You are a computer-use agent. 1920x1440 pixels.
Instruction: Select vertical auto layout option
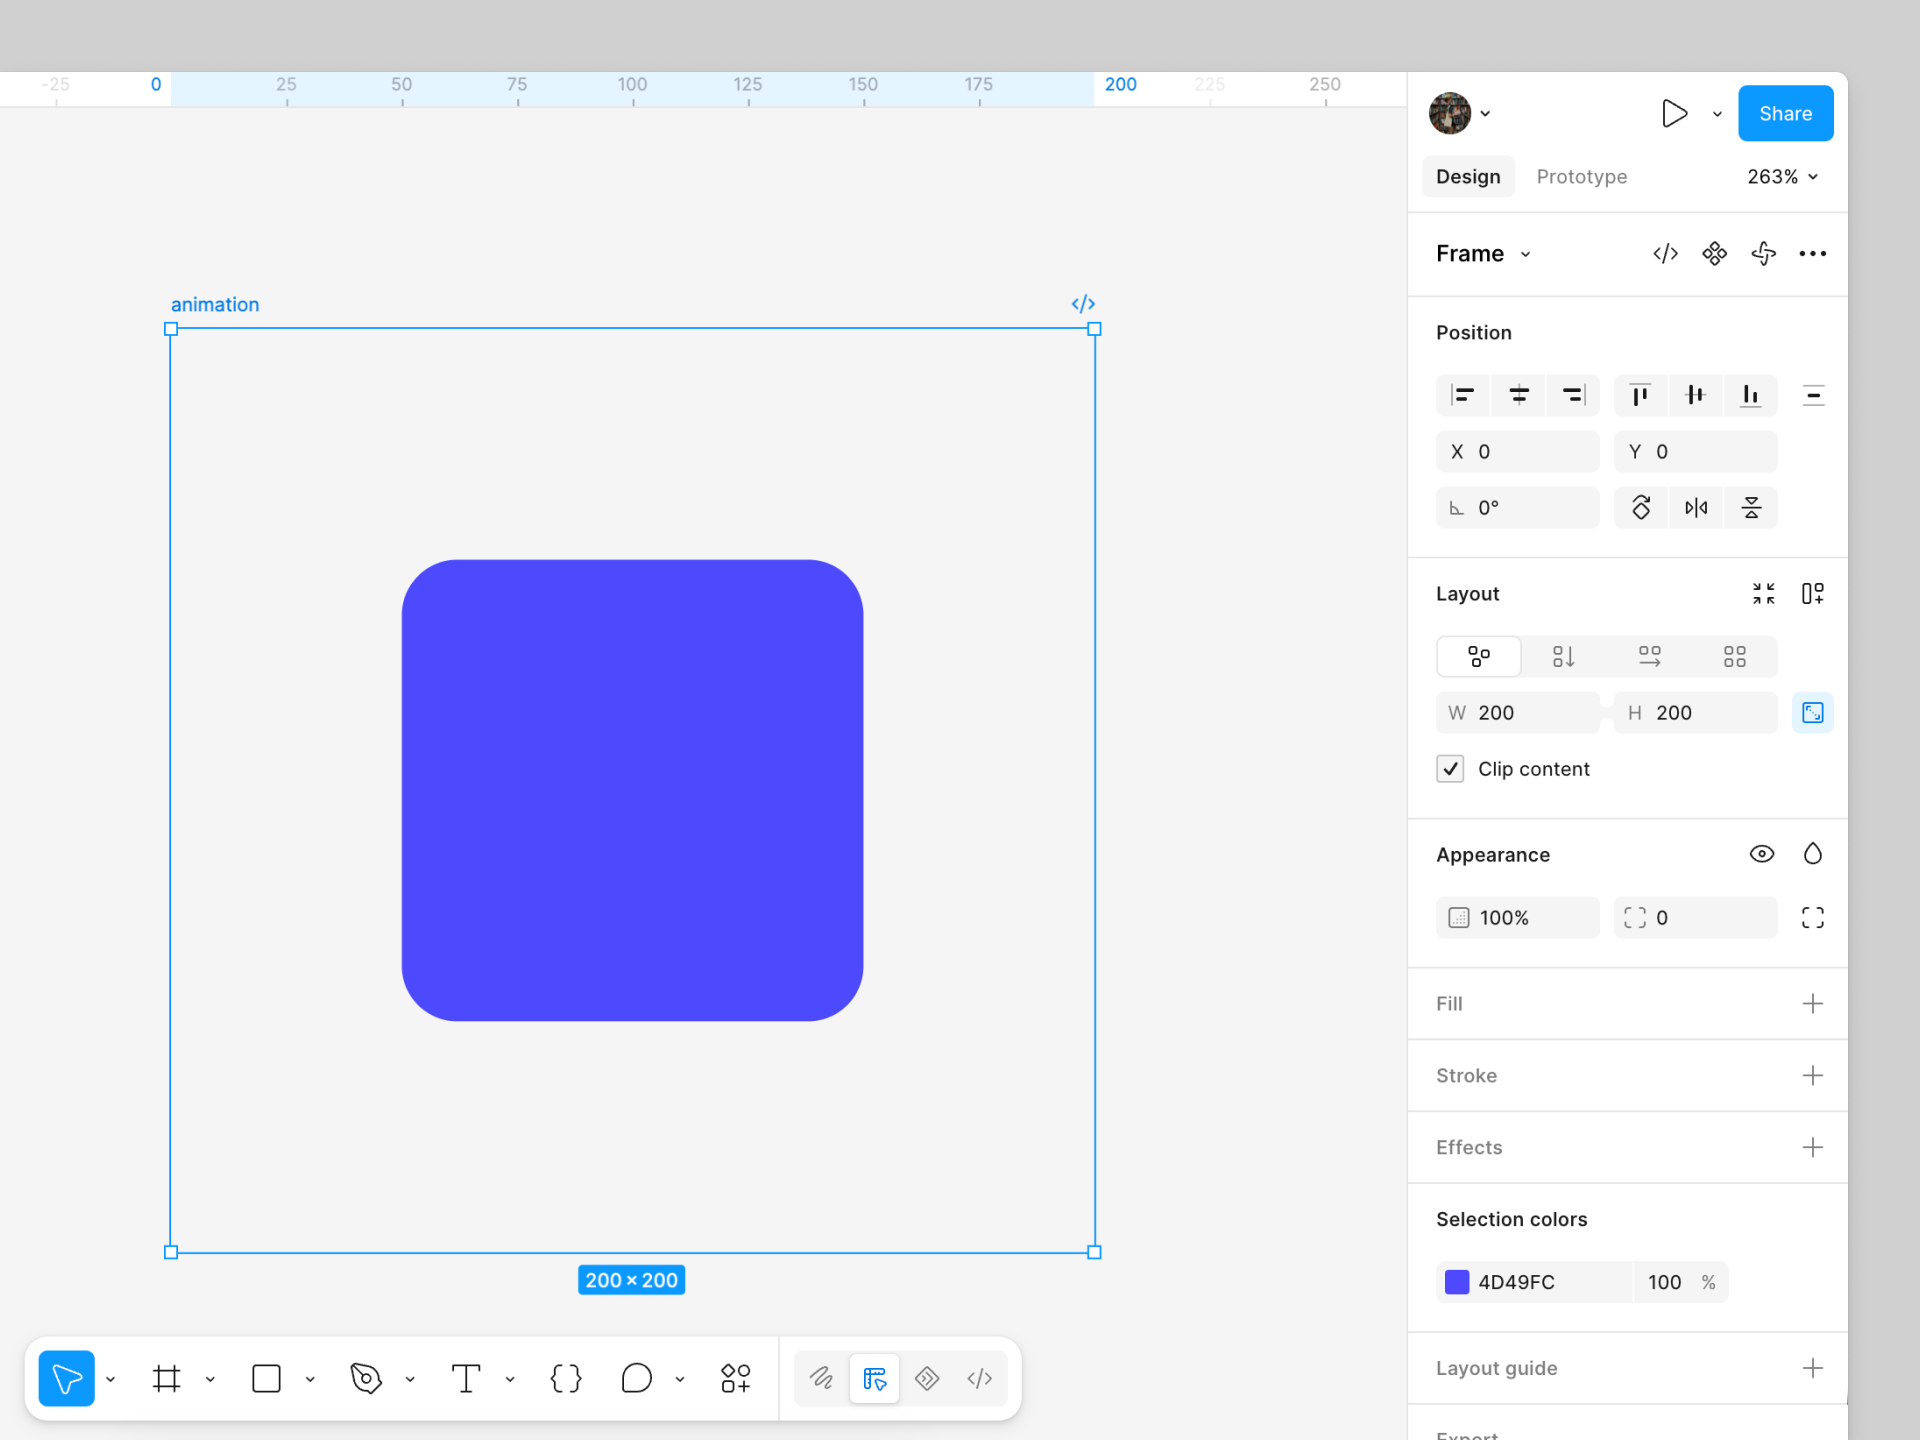[x=1564, y=657]
